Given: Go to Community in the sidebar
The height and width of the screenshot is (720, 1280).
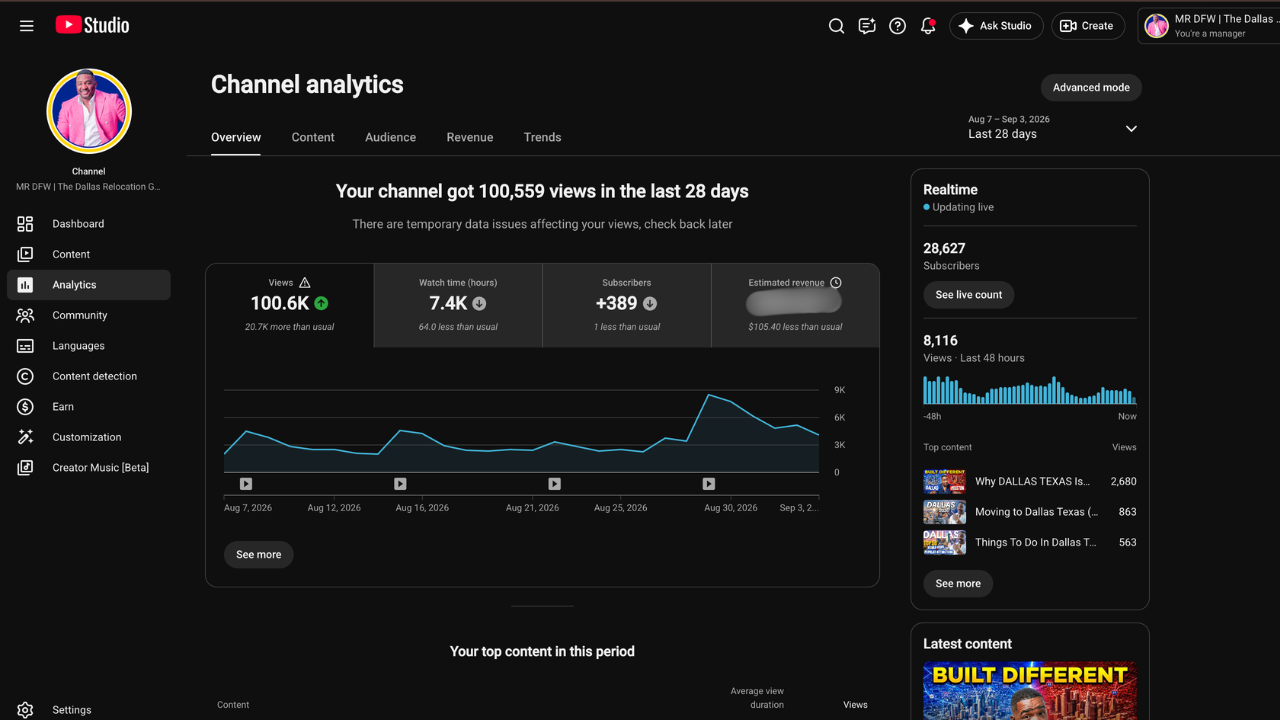Looking at the screenshot, I should [89, 315].
